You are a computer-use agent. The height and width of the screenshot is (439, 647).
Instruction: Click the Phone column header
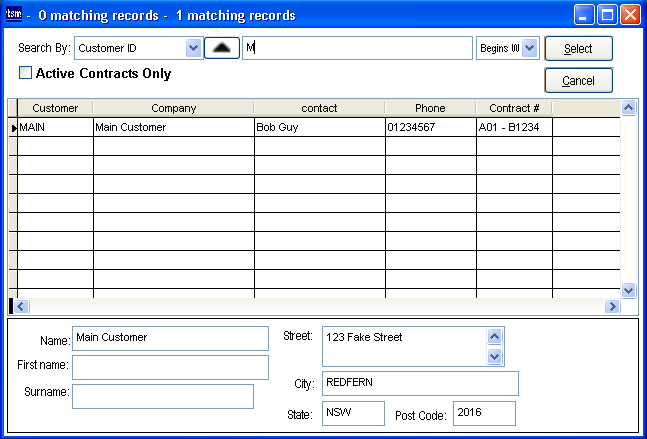pos(431,108)
